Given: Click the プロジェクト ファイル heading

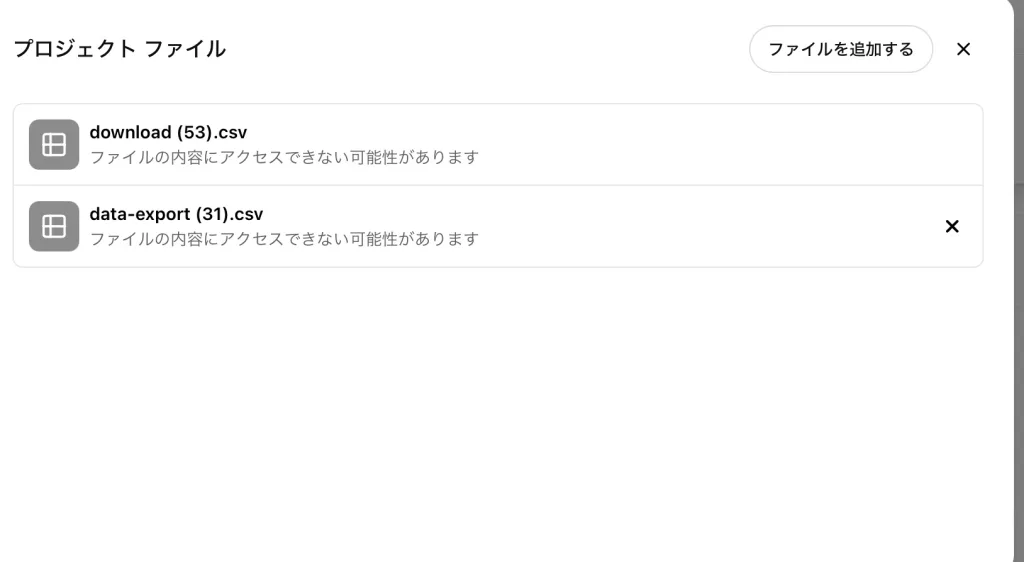Looking at the screenshot, I should coord(120,49).
